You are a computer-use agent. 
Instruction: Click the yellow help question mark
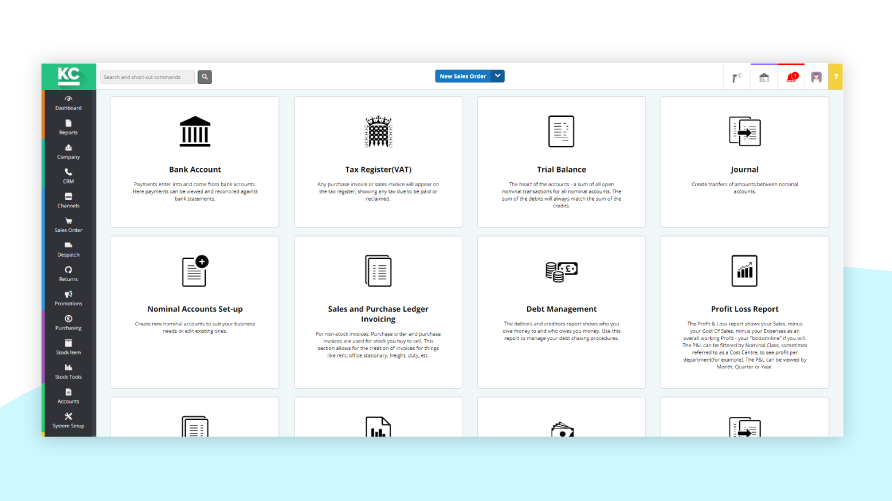coord(836,77)
